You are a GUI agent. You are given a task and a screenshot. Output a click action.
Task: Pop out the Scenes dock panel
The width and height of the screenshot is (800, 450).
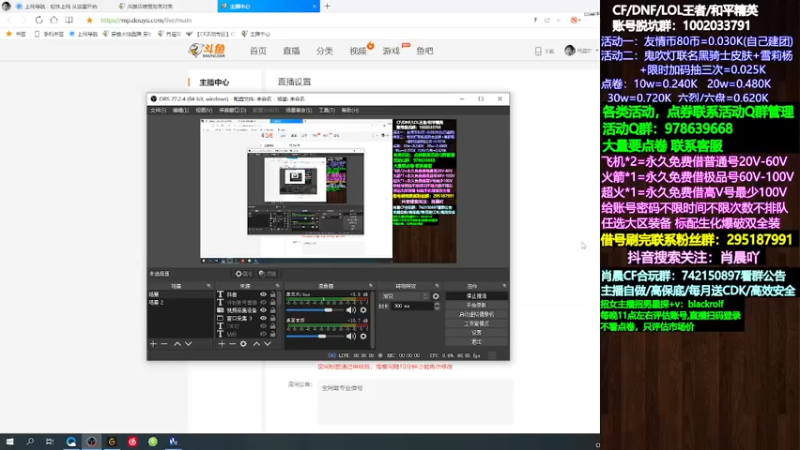pos(208,286)
